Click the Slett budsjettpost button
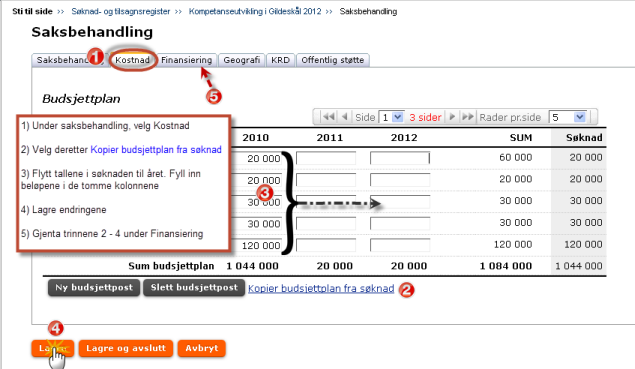This screenshot has height=369, width=635. (x=194, y=288)
